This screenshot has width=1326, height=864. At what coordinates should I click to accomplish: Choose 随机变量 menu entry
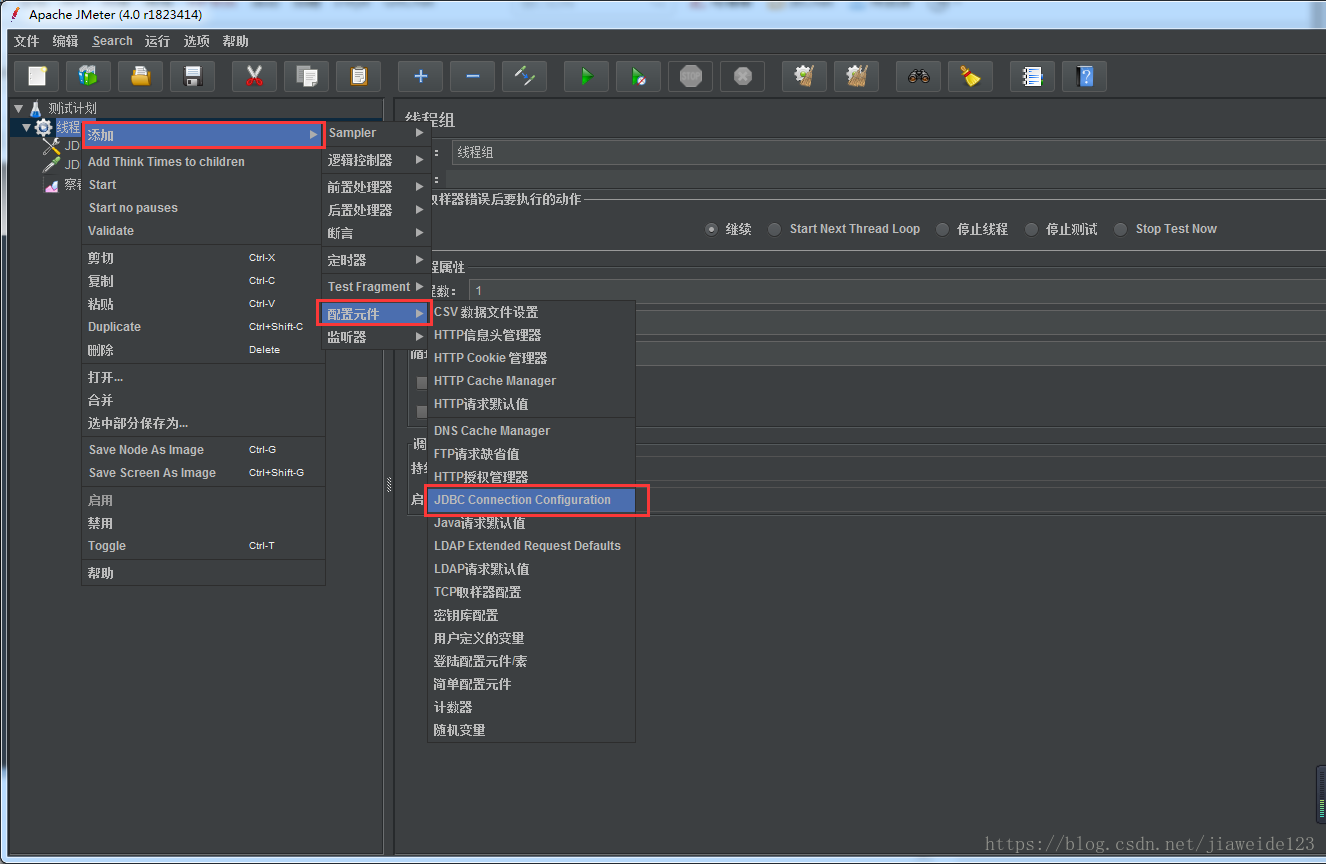click(x=532, y=730)
